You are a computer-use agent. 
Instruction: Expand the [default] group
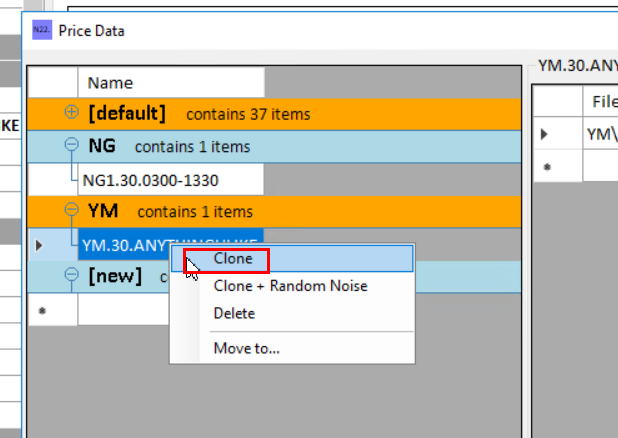point(71,113)
